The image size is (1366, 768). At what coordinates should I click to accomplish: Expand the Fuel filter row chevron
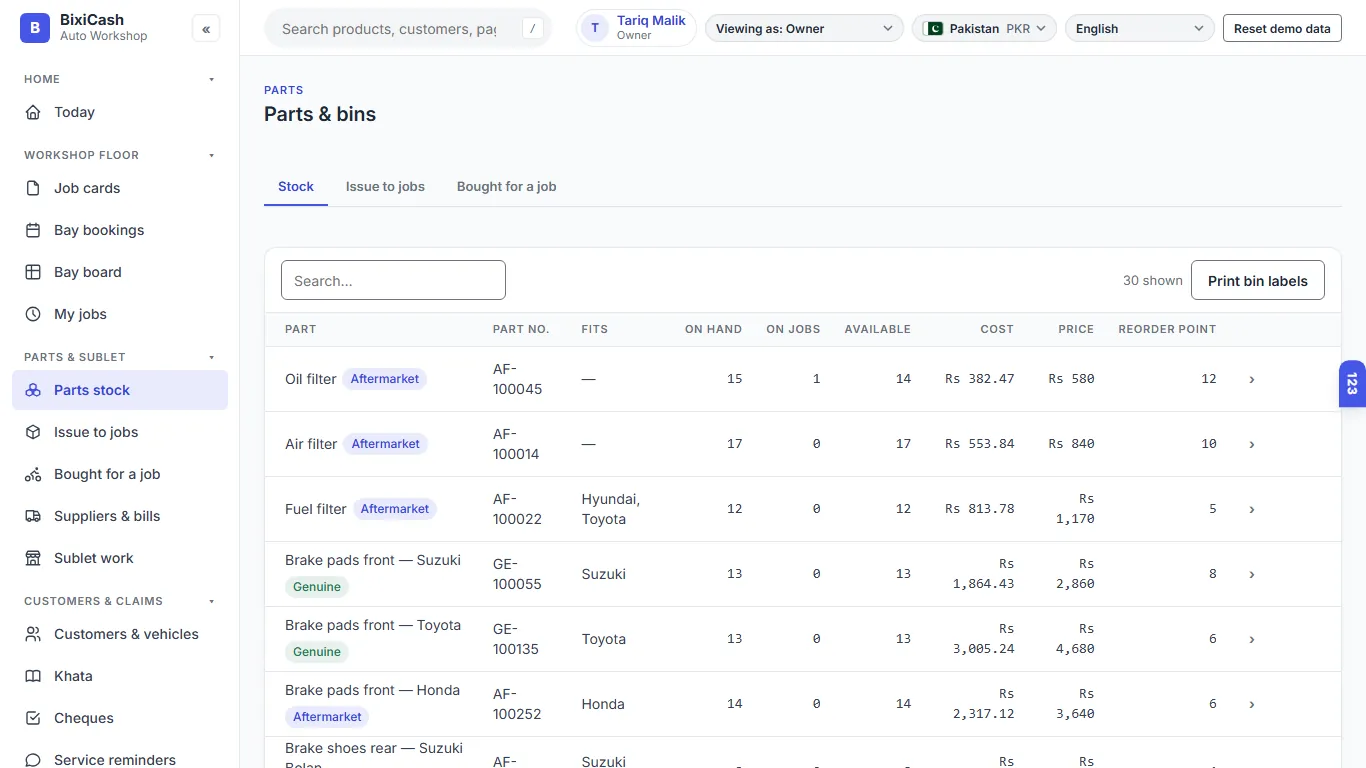[1252, 509]
